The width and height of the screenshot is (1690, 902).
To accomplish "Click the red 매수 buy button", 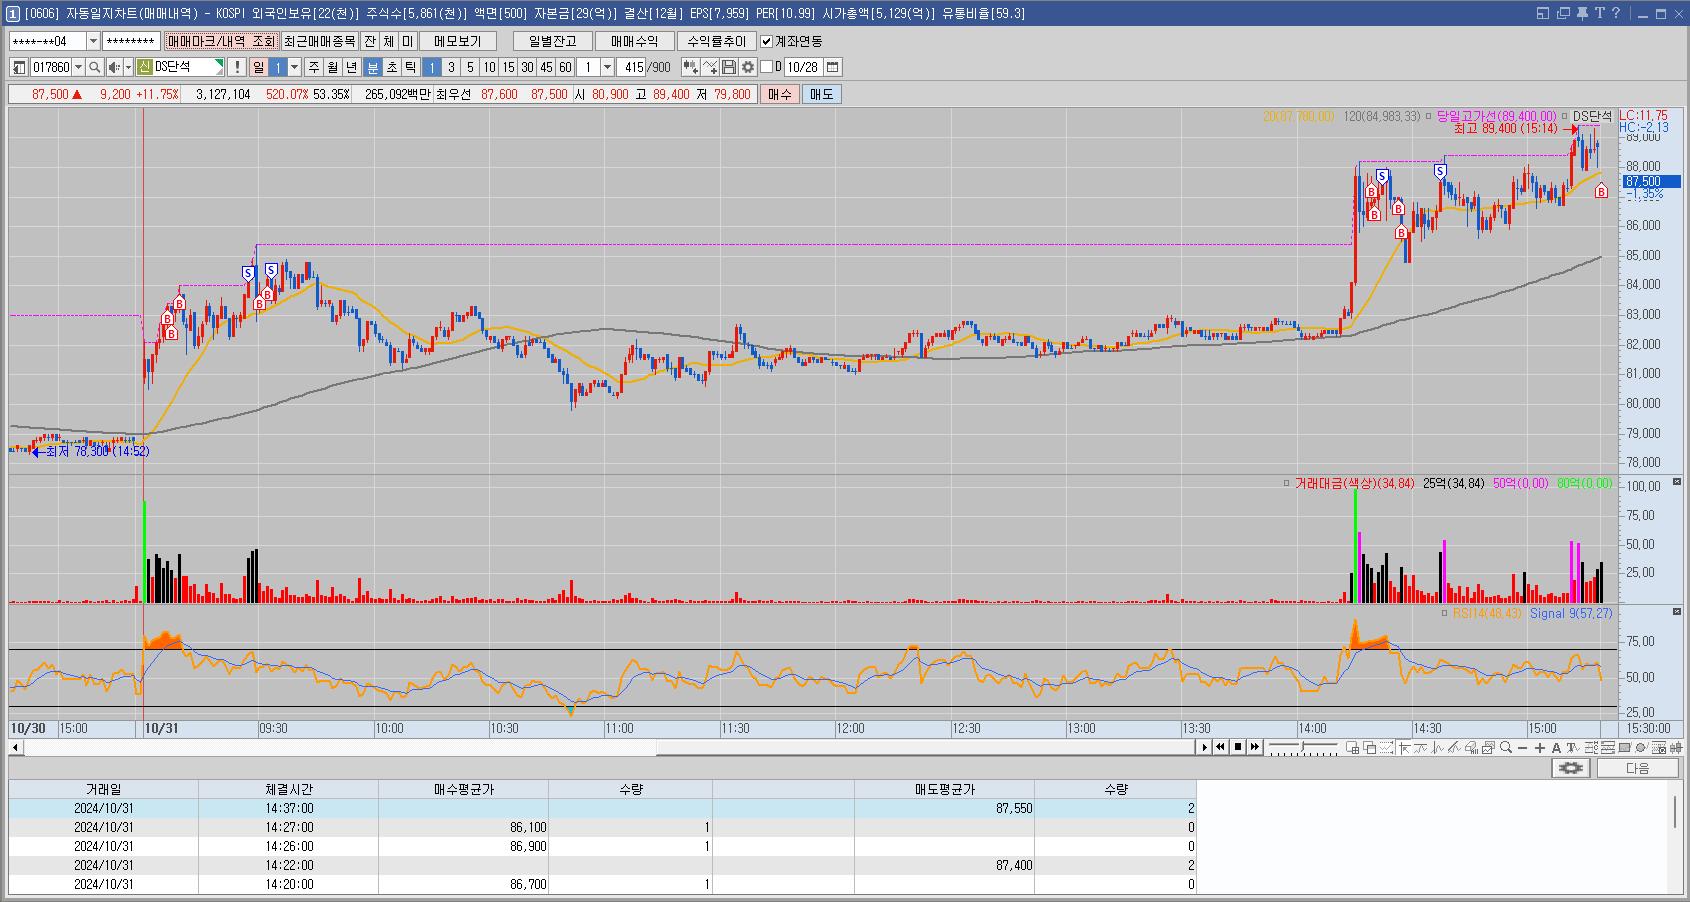I will [779, 94].
